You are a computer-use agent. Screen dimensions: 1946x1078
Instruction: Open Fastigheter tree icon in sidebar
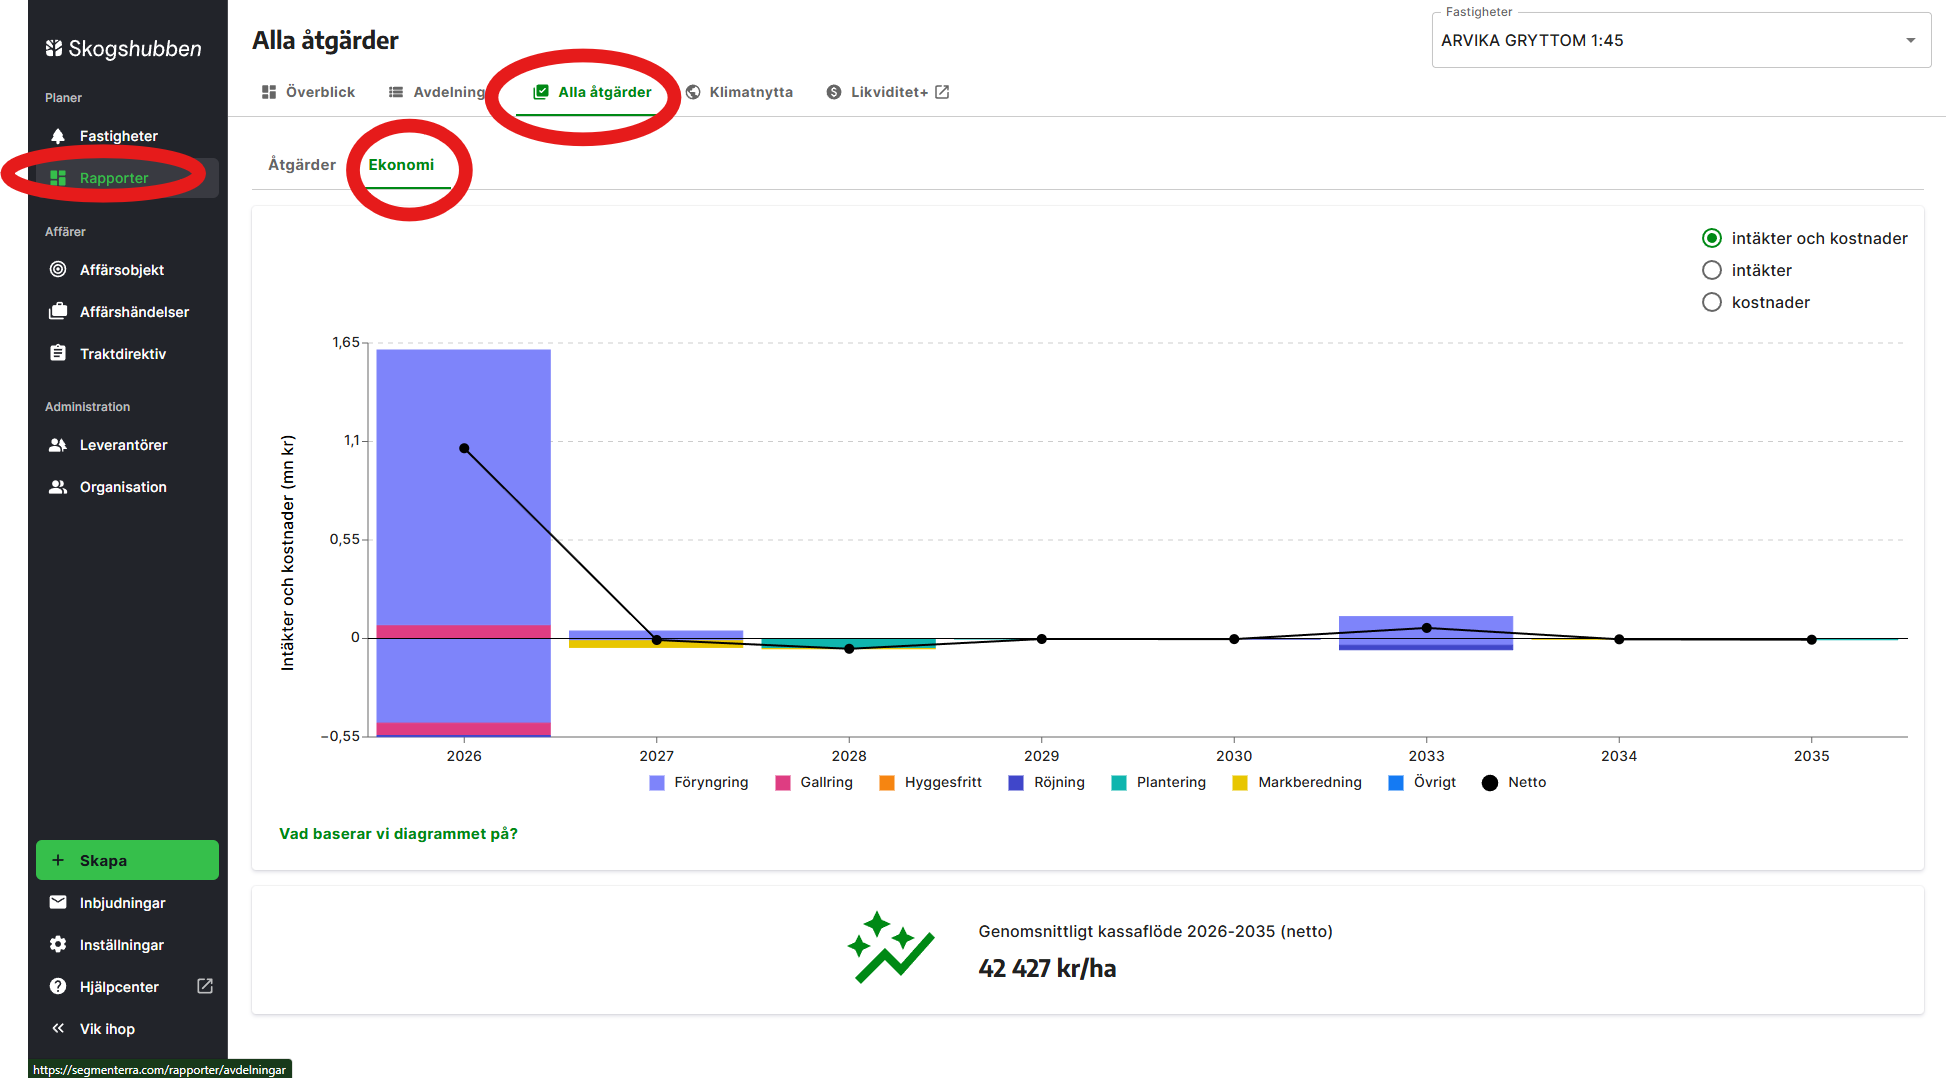tap(58, 136)
